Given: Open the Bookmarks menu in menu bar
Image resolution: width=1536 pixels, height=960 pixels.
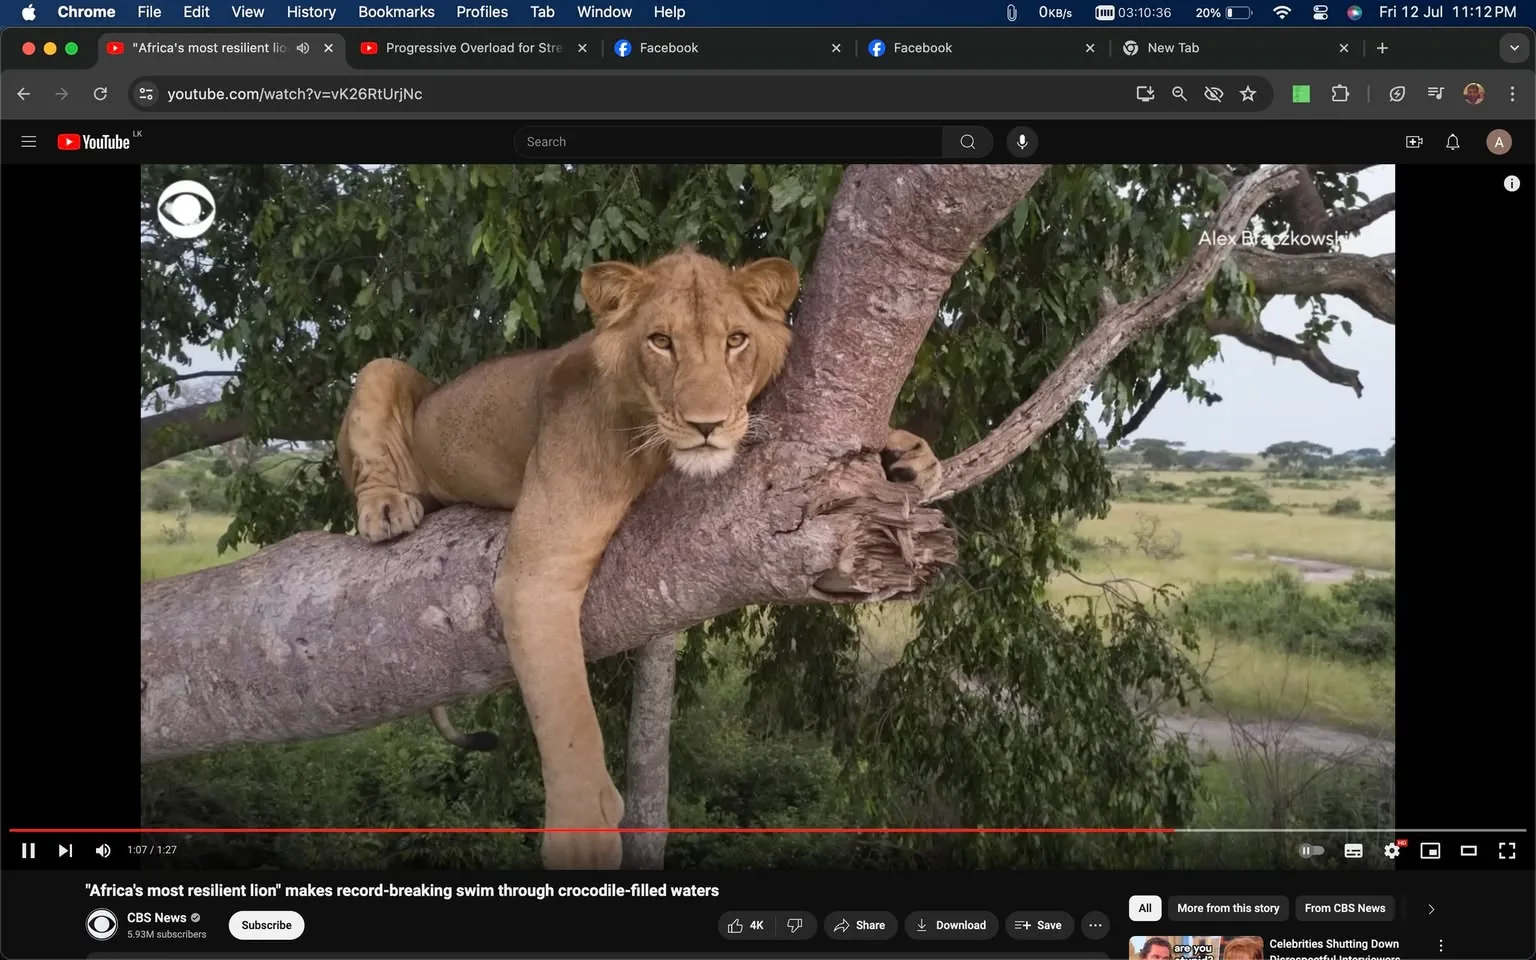Looking at the screenshot, I should point(396,12).
